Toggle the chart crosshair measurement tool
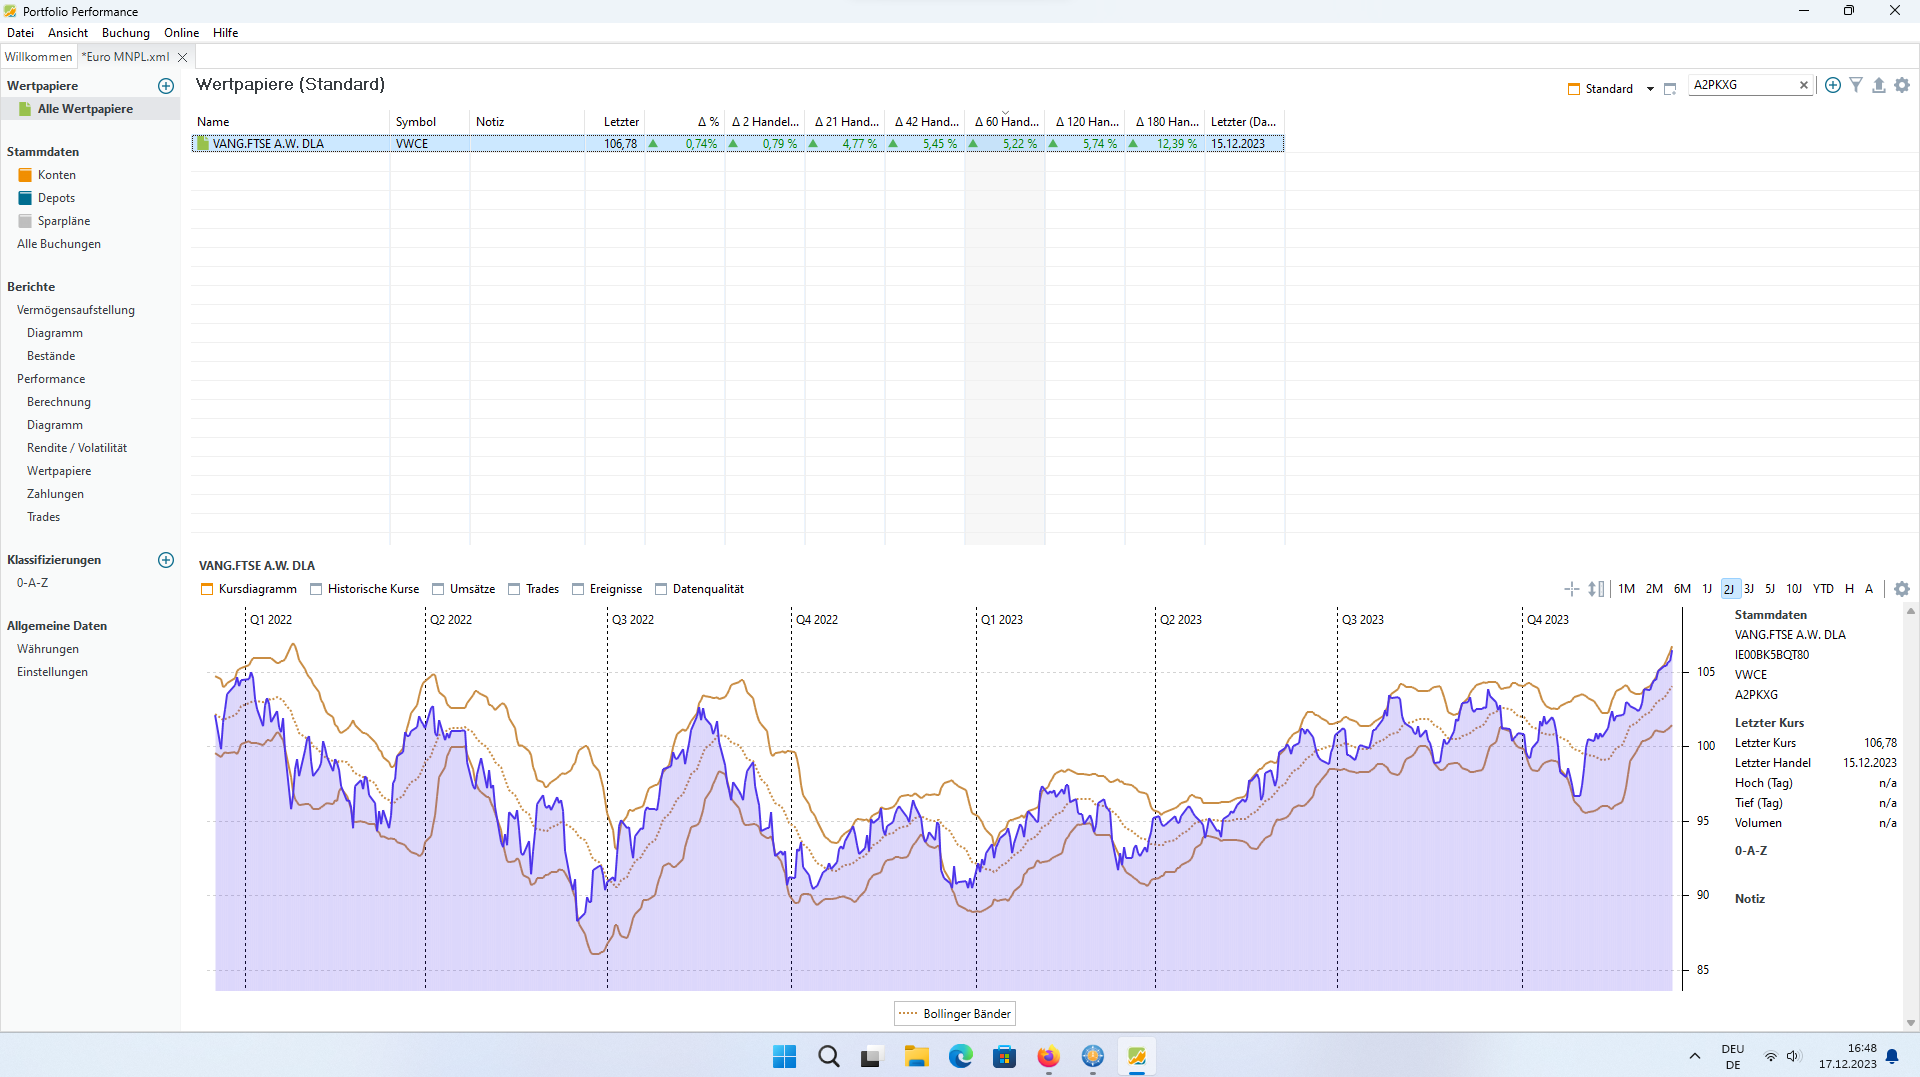Image resolution: width=1920 pixels, height=1077 pixels. (x=1572, y=589)
